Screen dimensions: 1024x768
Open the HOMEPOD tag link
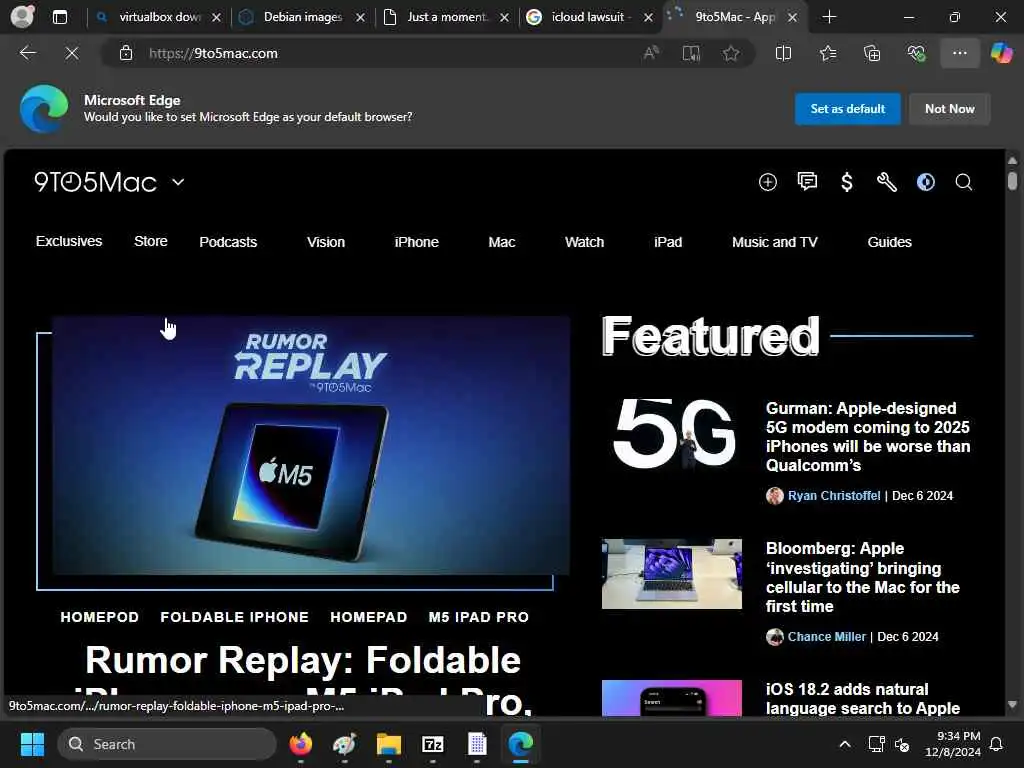99,616
